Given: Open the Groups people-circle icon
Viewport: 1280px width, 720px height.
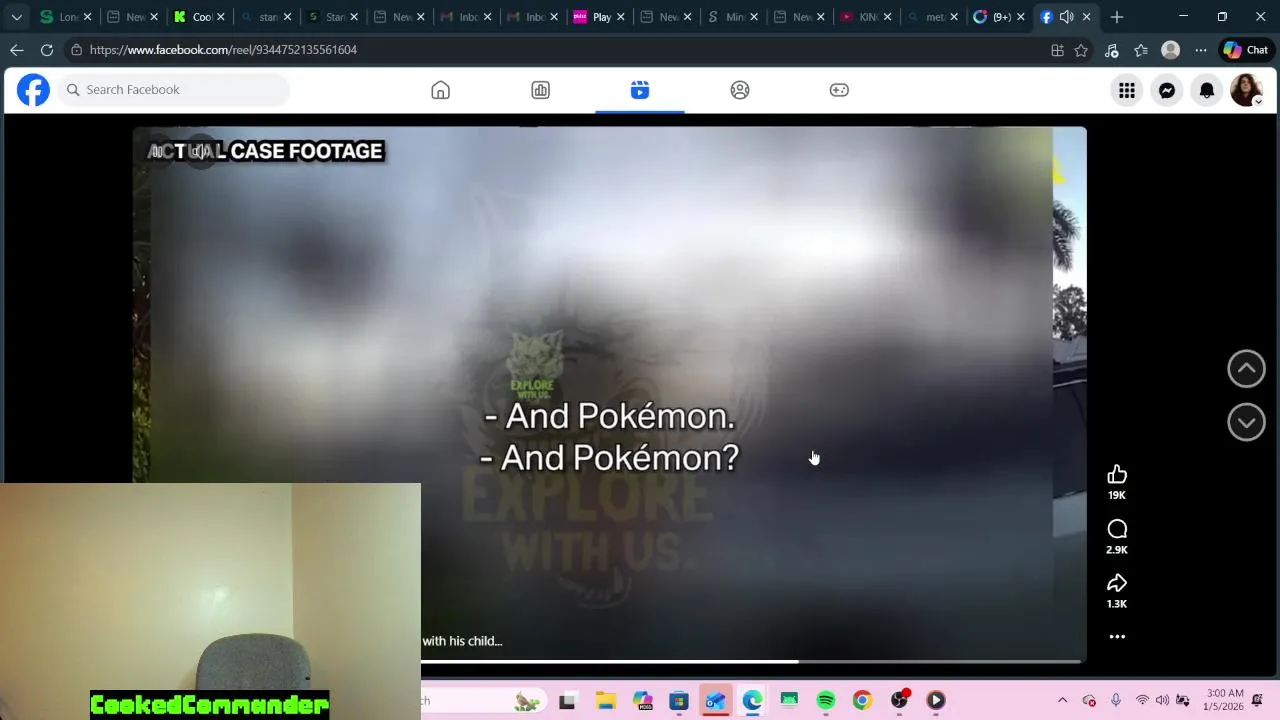Looking at the screenshot, I should (740, 90).
